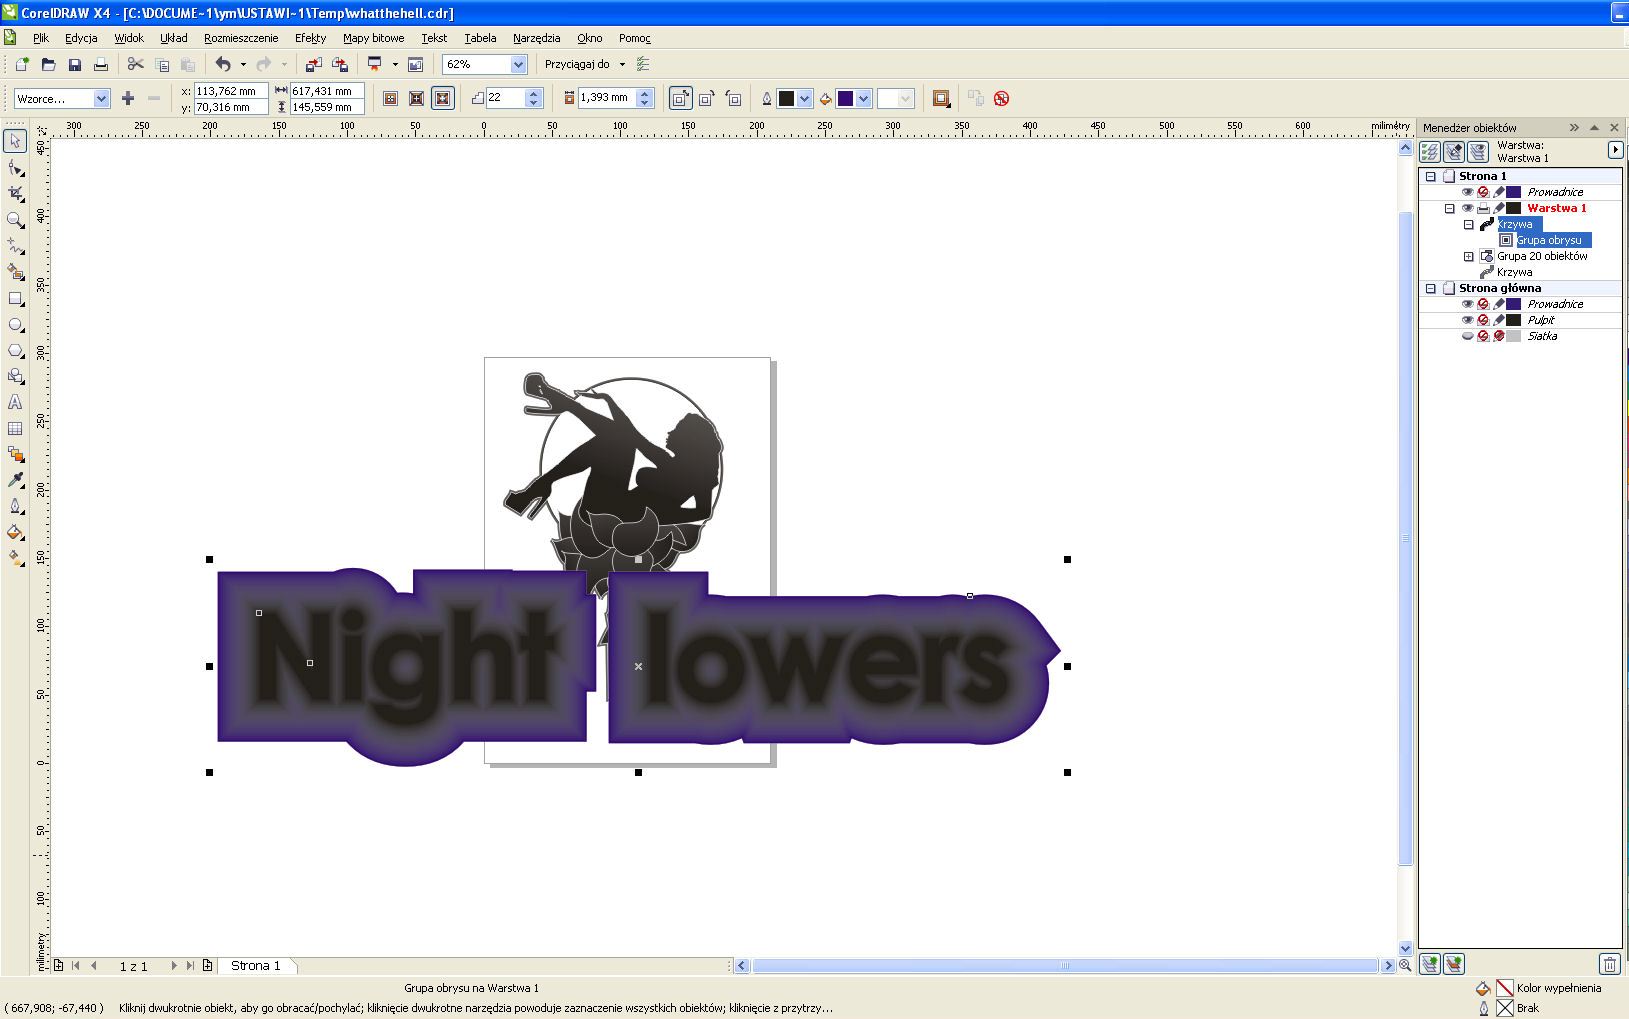Select the Ellipse tool
This screenshot has width=1629, height=1019.
pyautogui.click(x=16, y=325)
